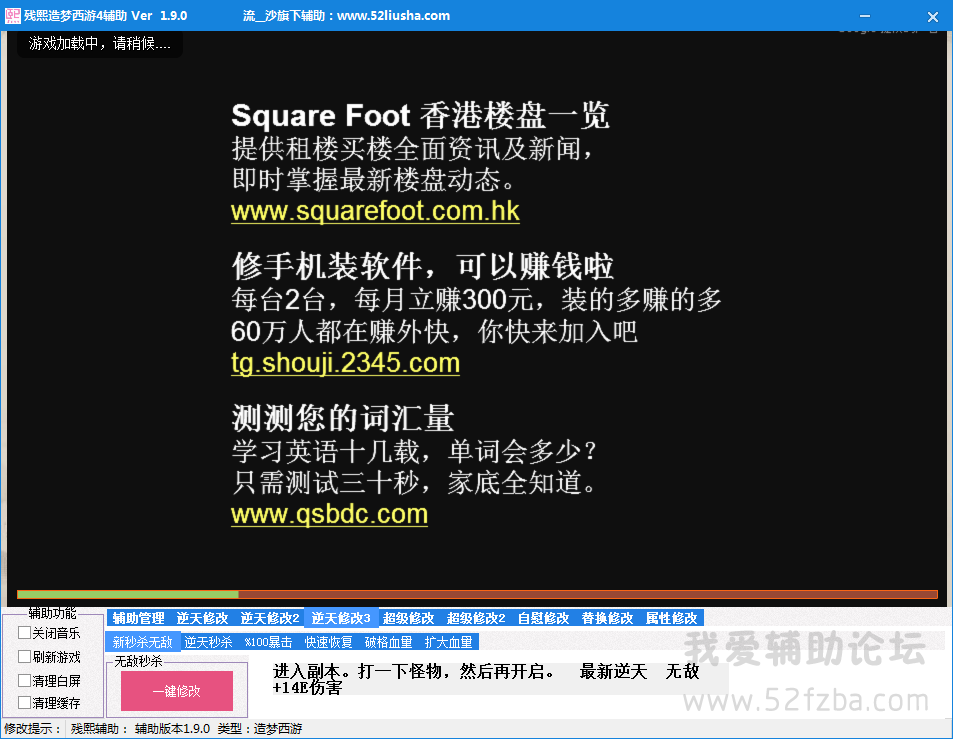The height and width of the screenshot is (739, 953).
Task: Select the 逆天修改3 tab
Action: 341,618
